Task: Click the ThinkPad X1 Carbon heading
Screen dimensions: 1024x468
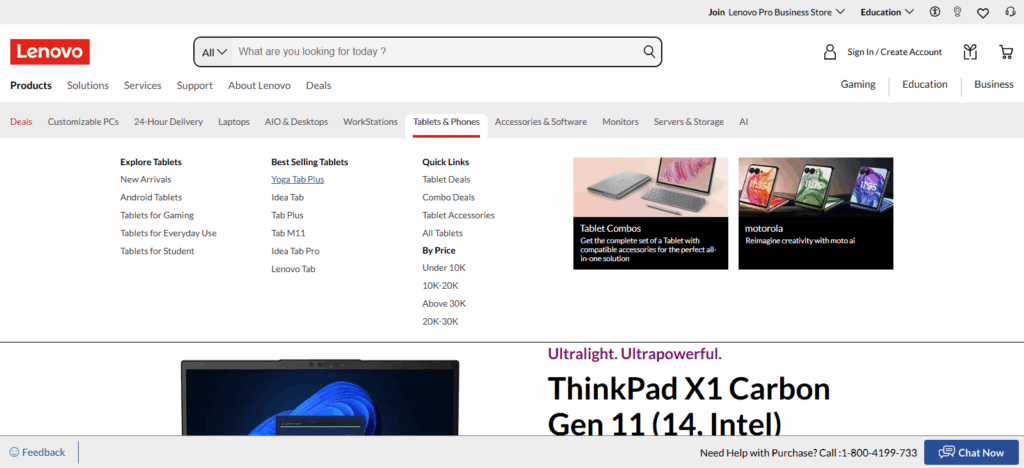Action: coord(689,406)
